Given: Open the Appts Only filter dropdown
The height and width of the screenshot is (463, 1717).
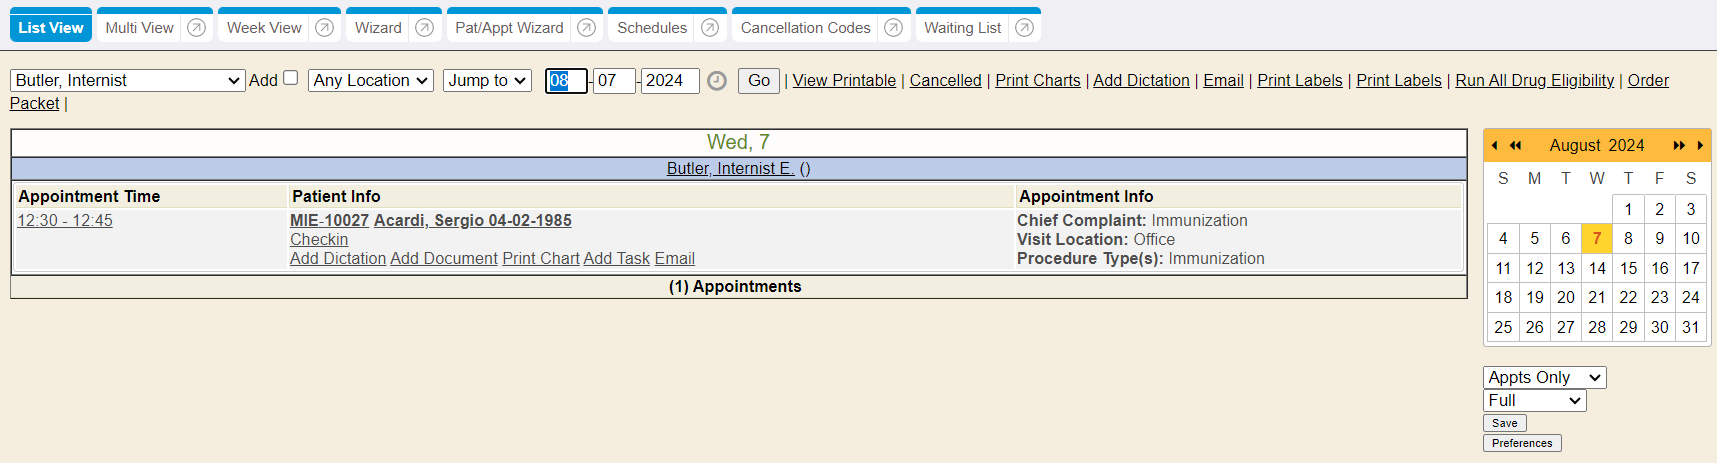Looking at the screenshot, I should pos(1544,378).
